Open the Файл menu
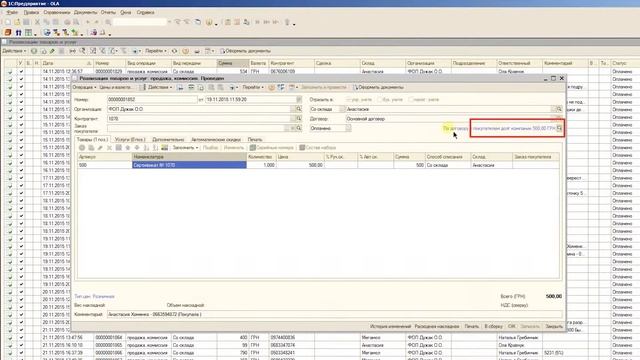The width and height of the screenshot is (640, 360). pyautogui.click(x=12, y=12)
